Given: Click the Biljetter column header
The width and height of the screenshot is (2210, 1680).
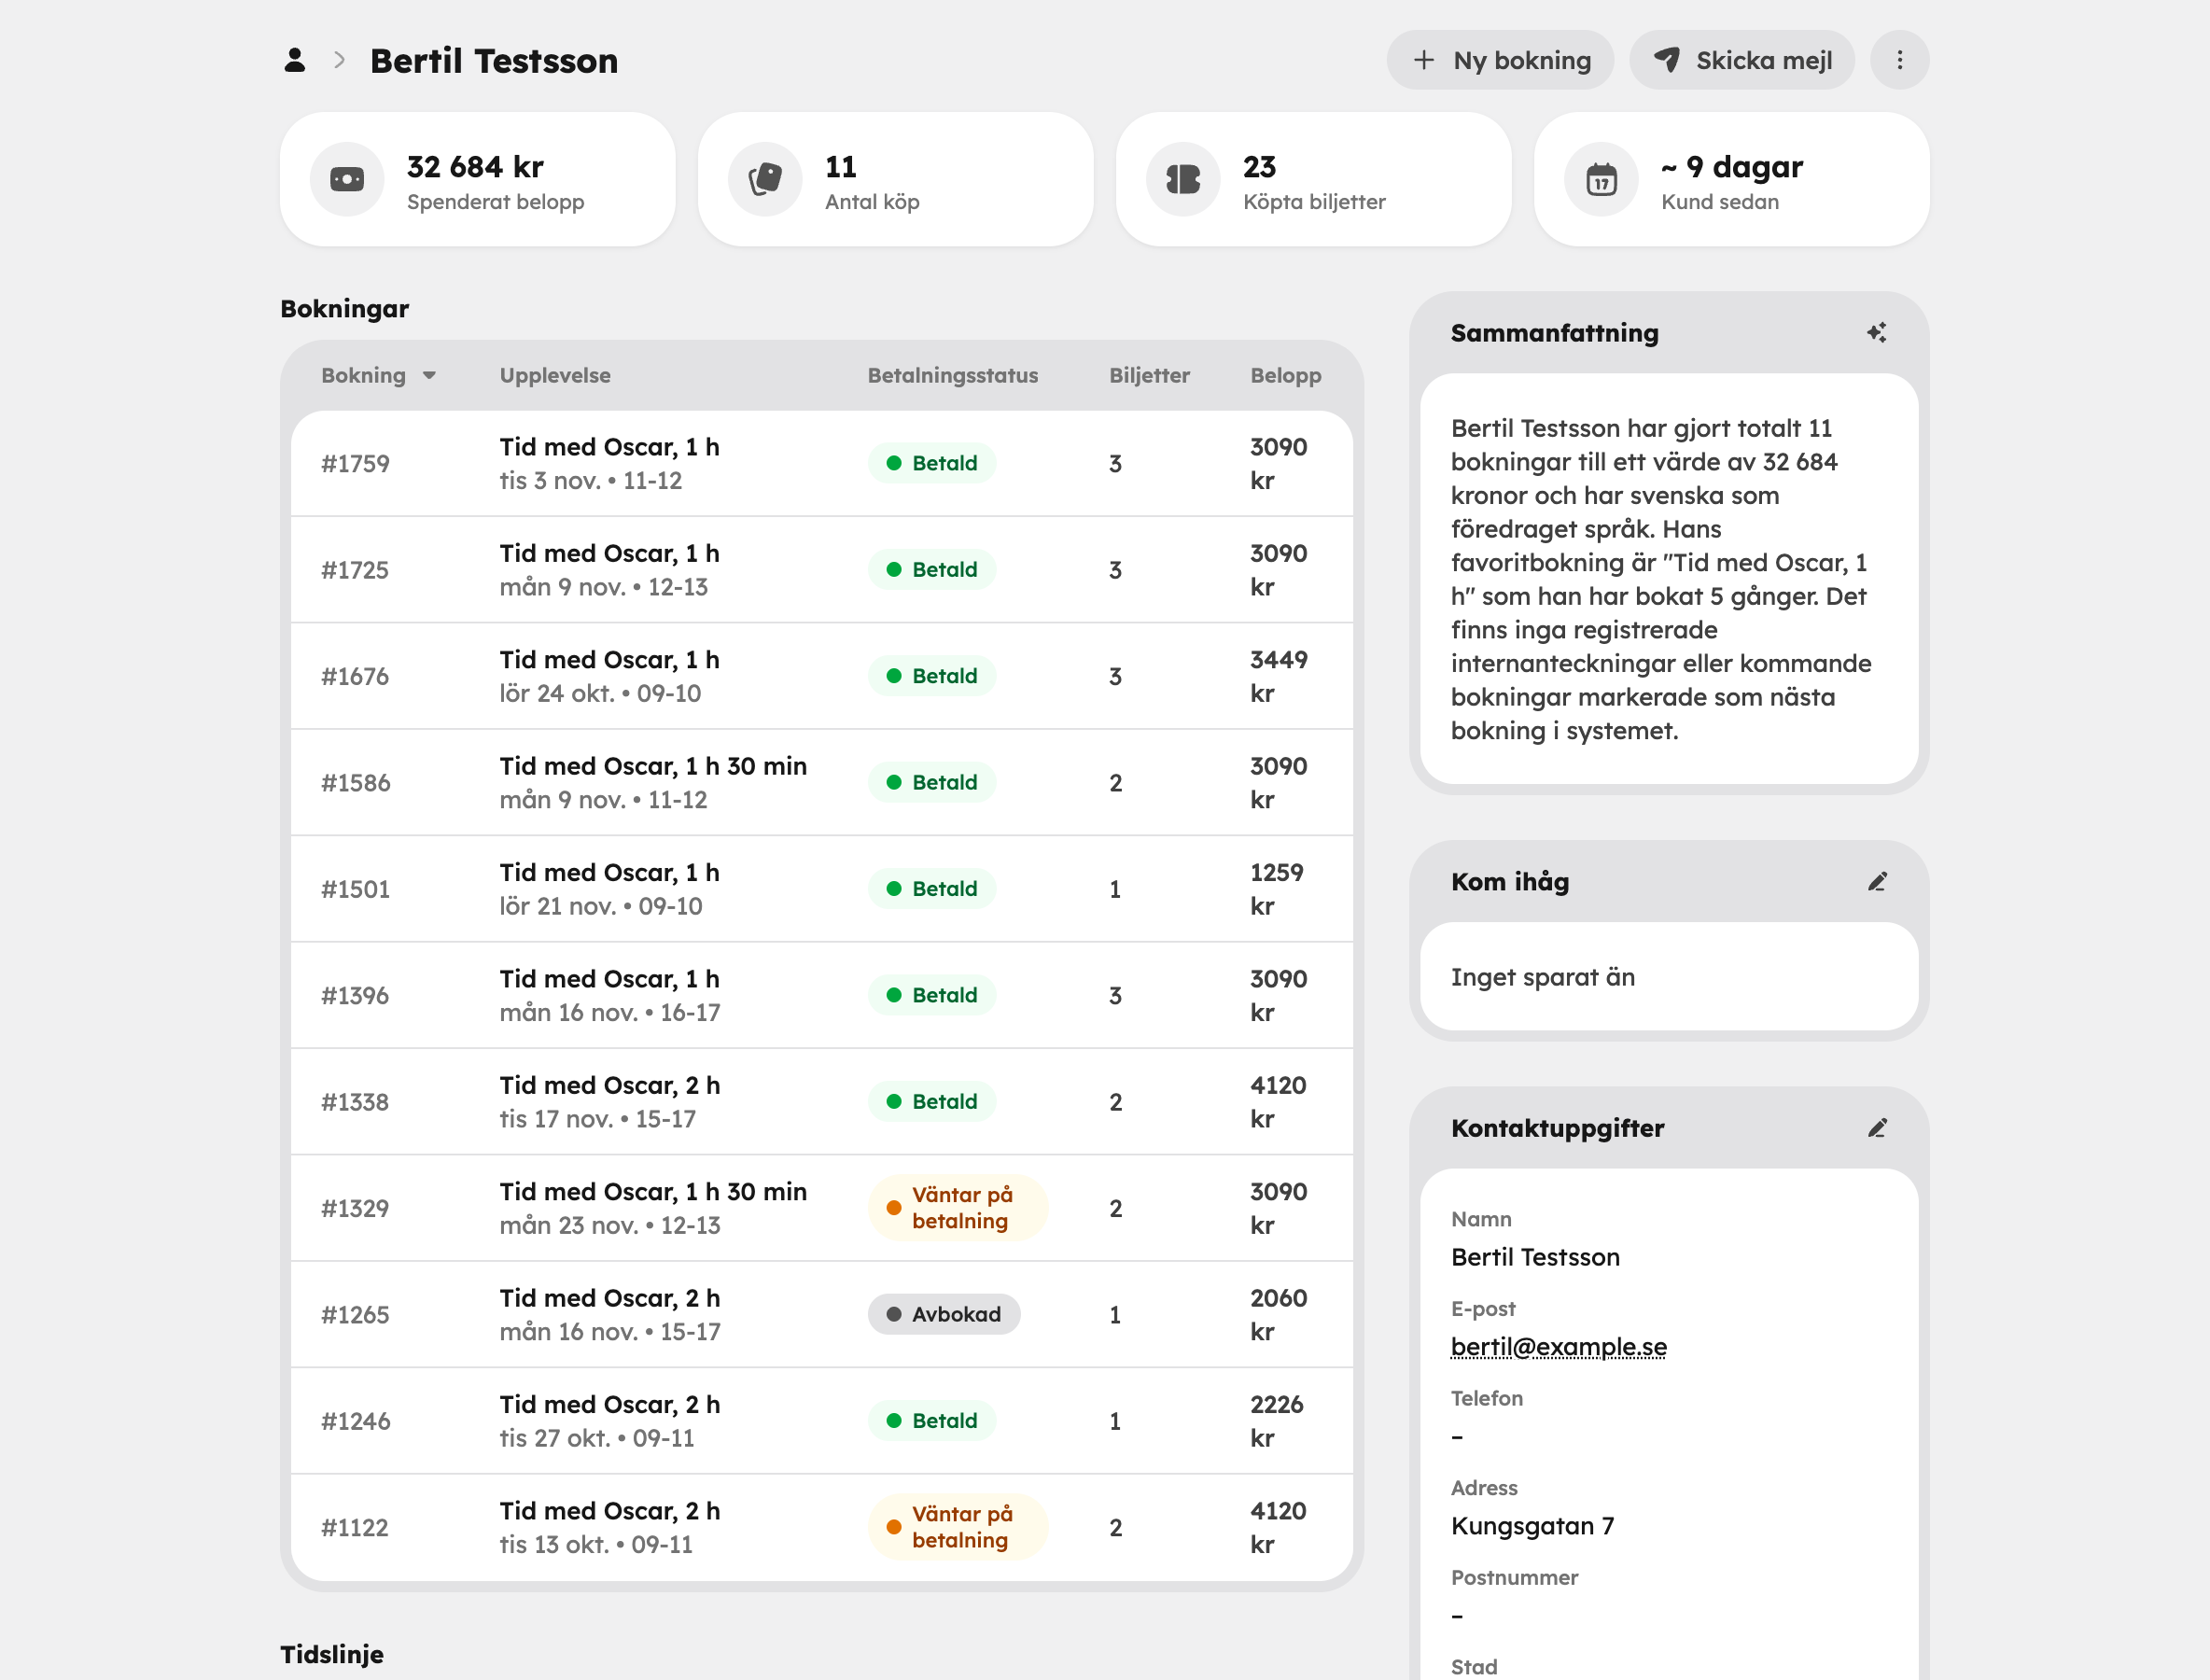Looking at the screenshot, I should pos(1149,376).
